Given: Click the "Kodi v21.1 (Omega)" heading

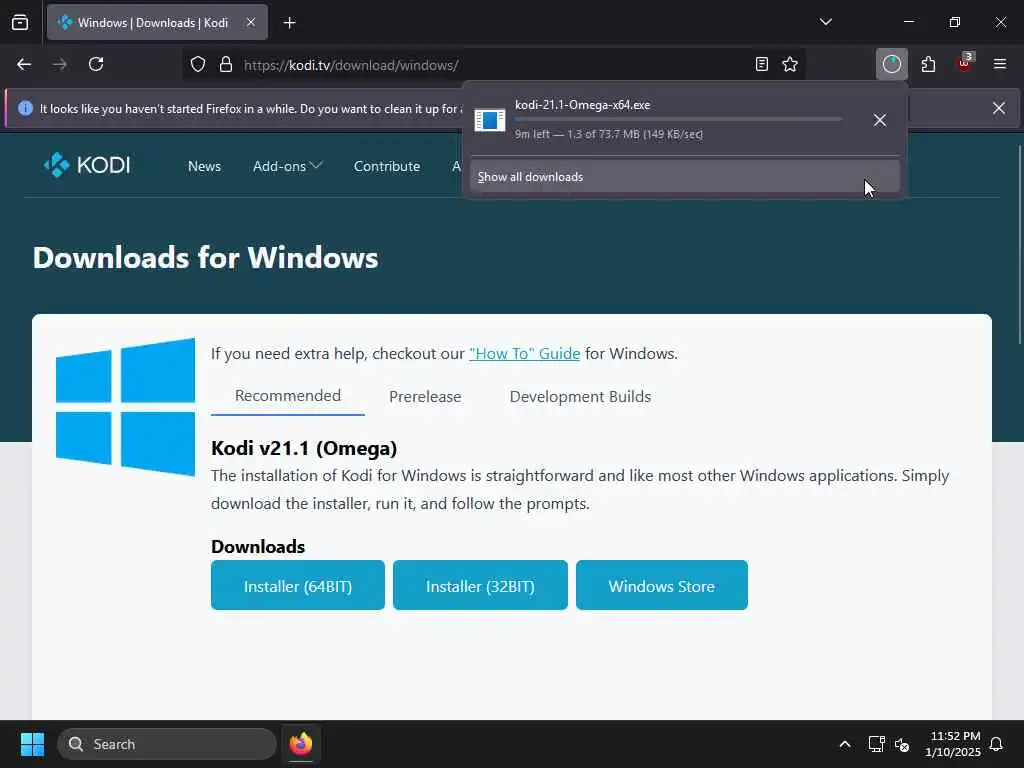Looking at the screenshot, I should click(304, 449).
